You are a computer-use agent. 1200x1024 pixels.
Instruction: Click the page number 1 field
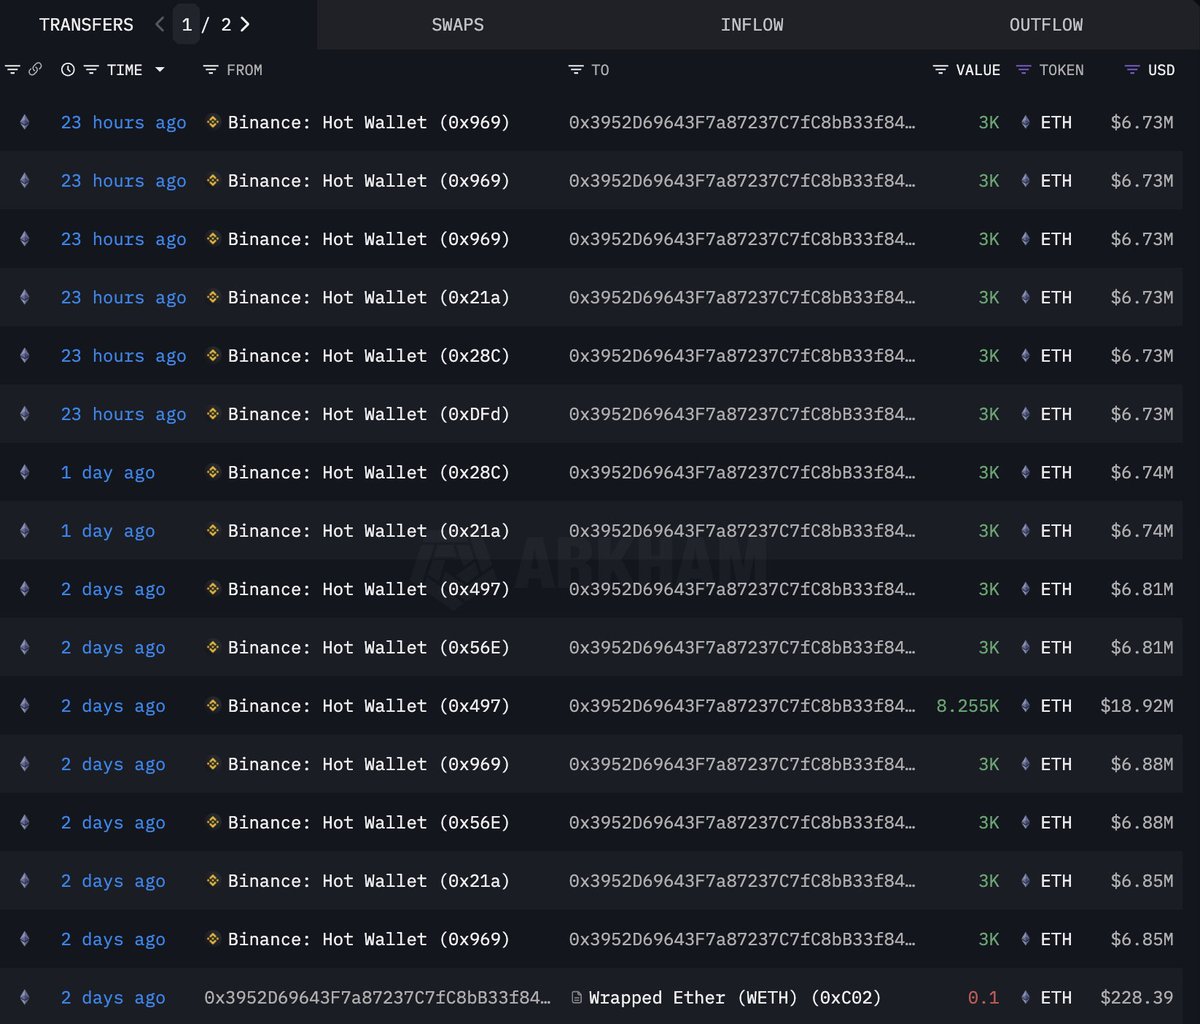point(187,25)
